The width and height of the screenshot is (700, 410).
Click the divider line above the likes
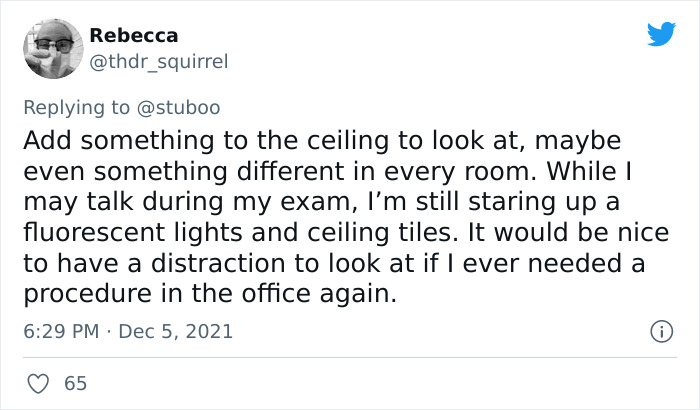349,357
